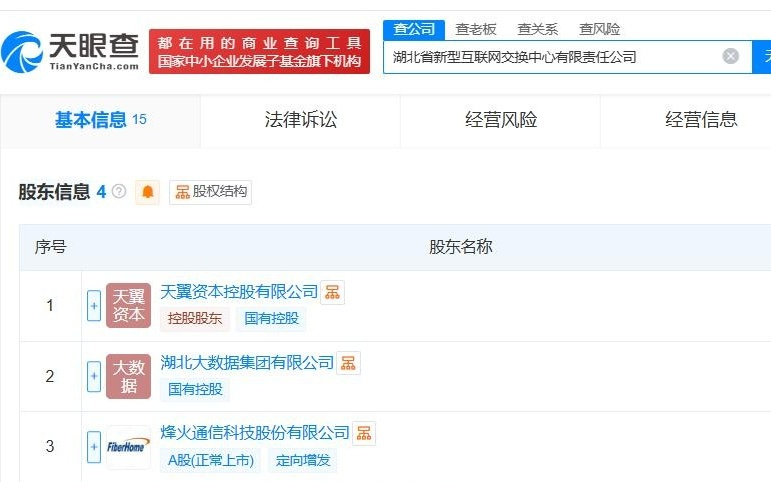Clear the search box with the X icon
771x482 pixels.
coord(731,56)
